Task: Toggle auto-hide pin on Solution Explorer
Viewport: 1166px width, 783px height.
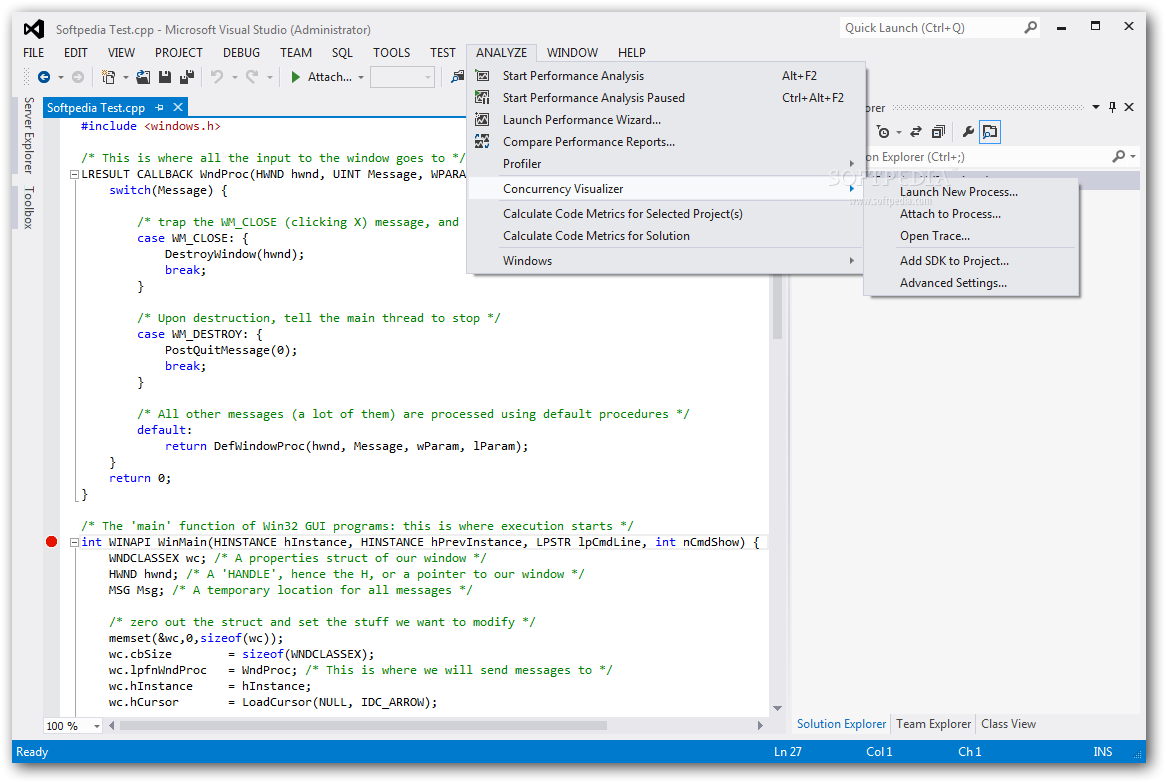Action: (1112, 107)
